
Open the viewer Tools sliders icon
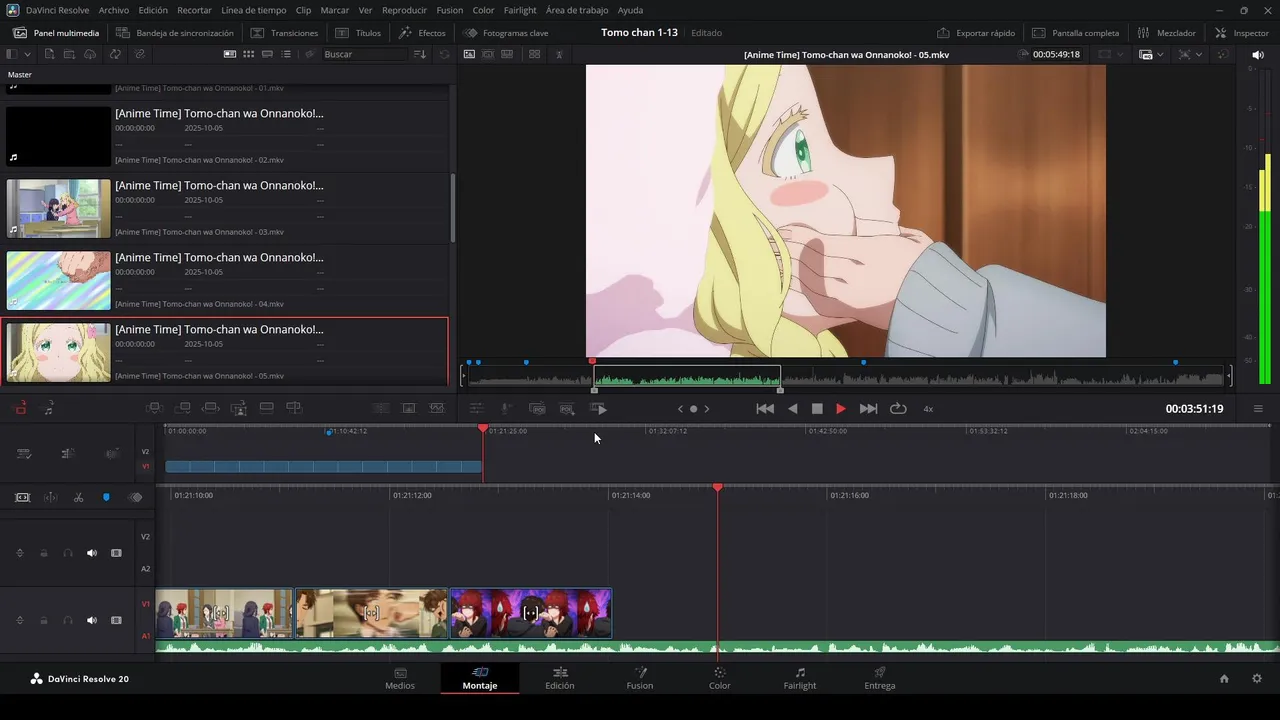(476, 408)
